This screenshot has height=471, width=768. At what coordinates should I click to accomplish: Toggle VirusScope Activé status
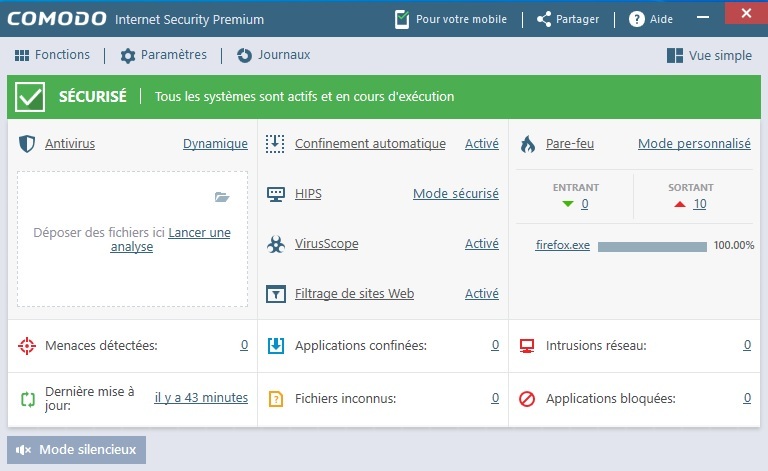(481, 244)
